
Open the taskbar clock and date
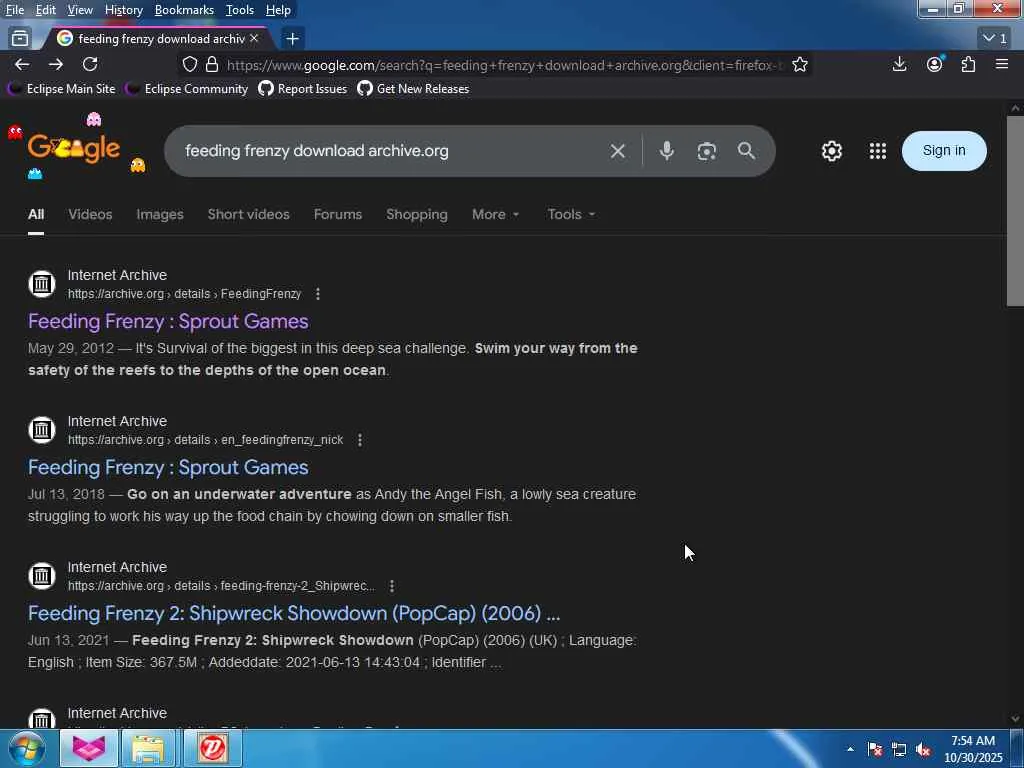(973, 749)
